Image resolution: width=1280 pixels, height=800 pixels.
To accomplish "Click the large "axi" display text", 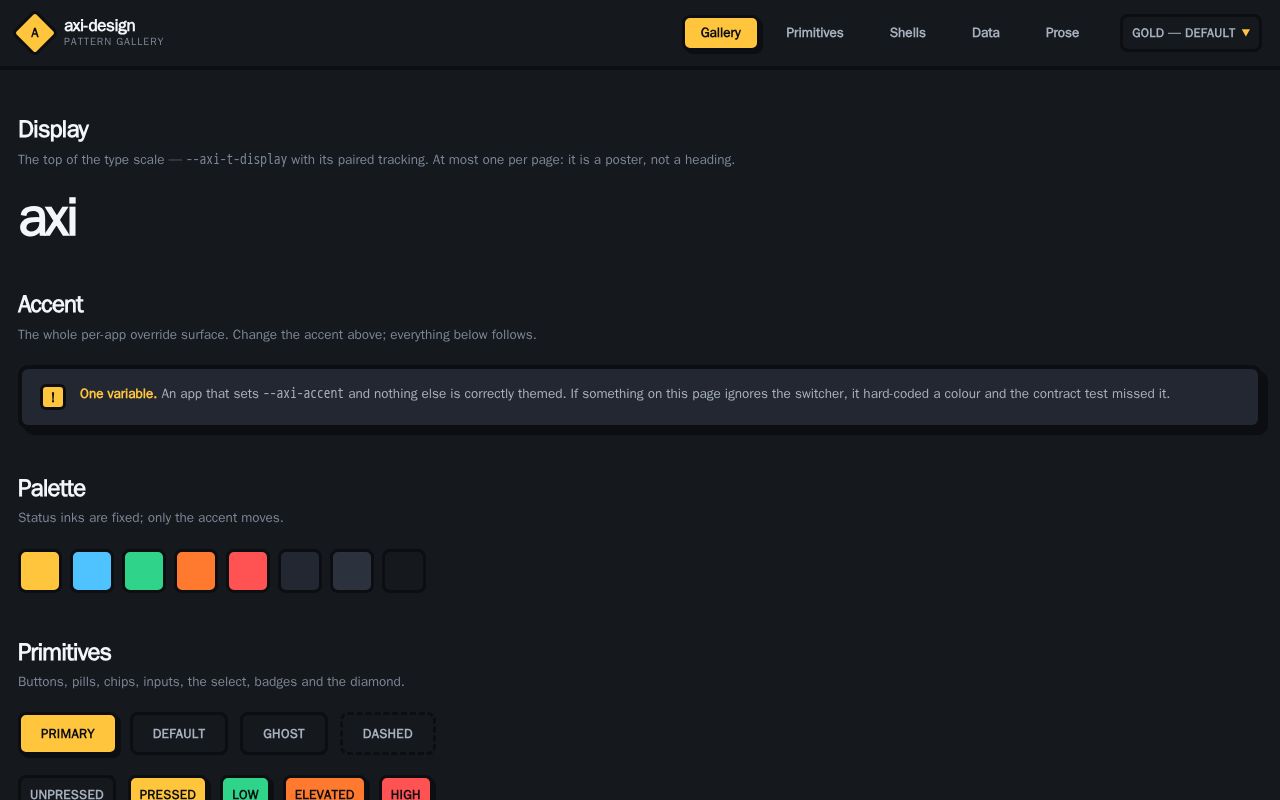I will tap(48, 217).
